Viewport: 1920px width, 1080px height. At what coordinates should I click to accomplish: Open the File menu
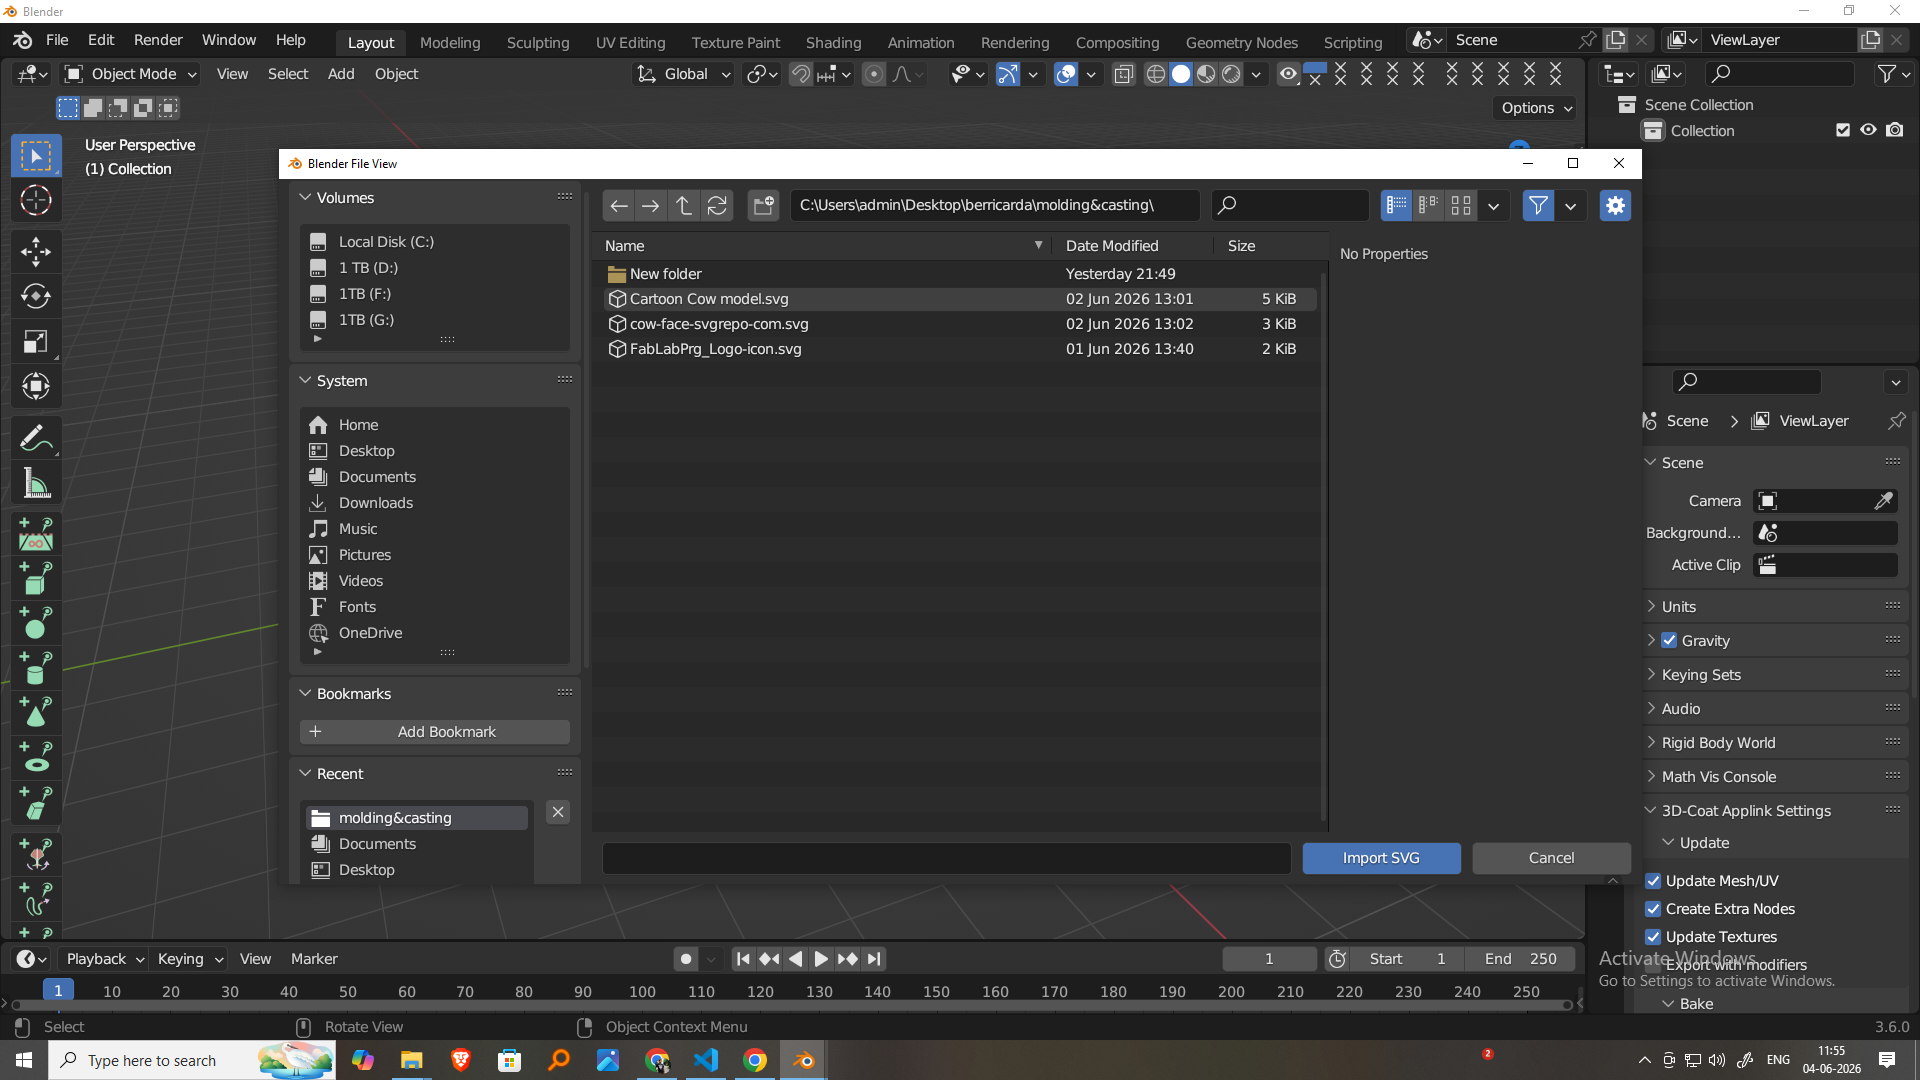(57, 40)
